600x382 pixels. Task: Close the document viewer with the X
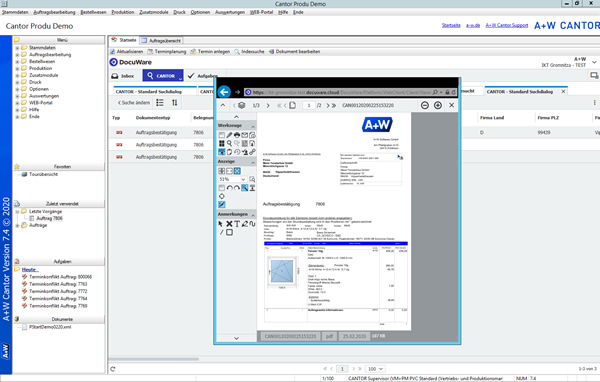point(452,105)
